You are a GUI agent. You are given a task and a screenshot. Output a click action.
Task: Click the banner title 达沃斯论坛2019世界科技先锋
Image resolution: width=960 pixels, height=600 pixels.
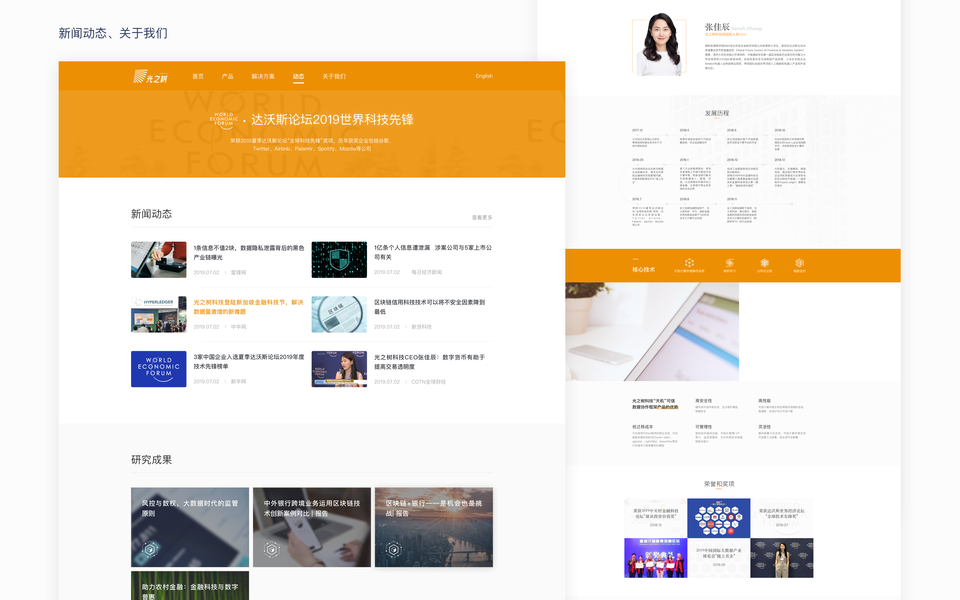(332, 119)
